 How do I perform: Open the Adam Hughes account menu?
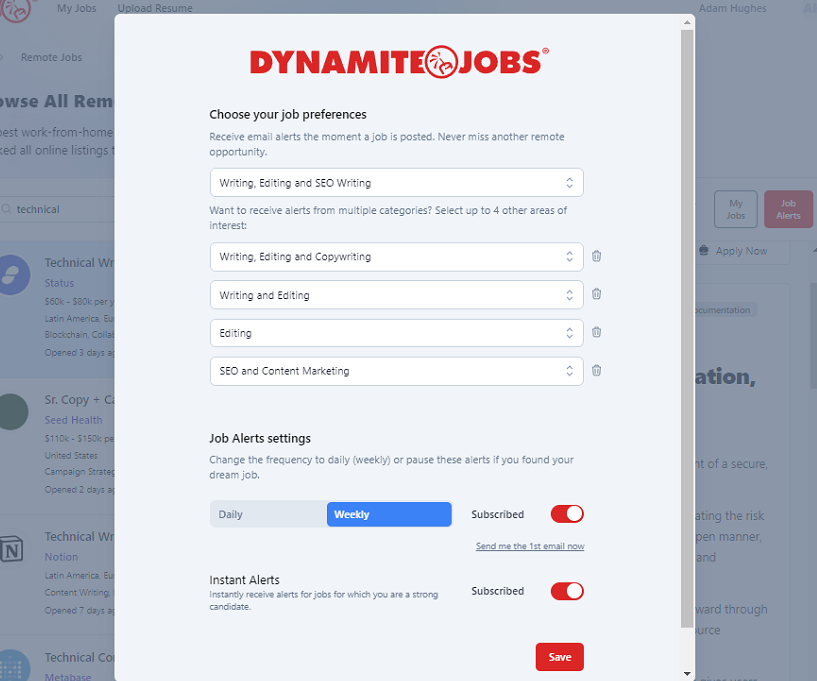click(732, 8)
